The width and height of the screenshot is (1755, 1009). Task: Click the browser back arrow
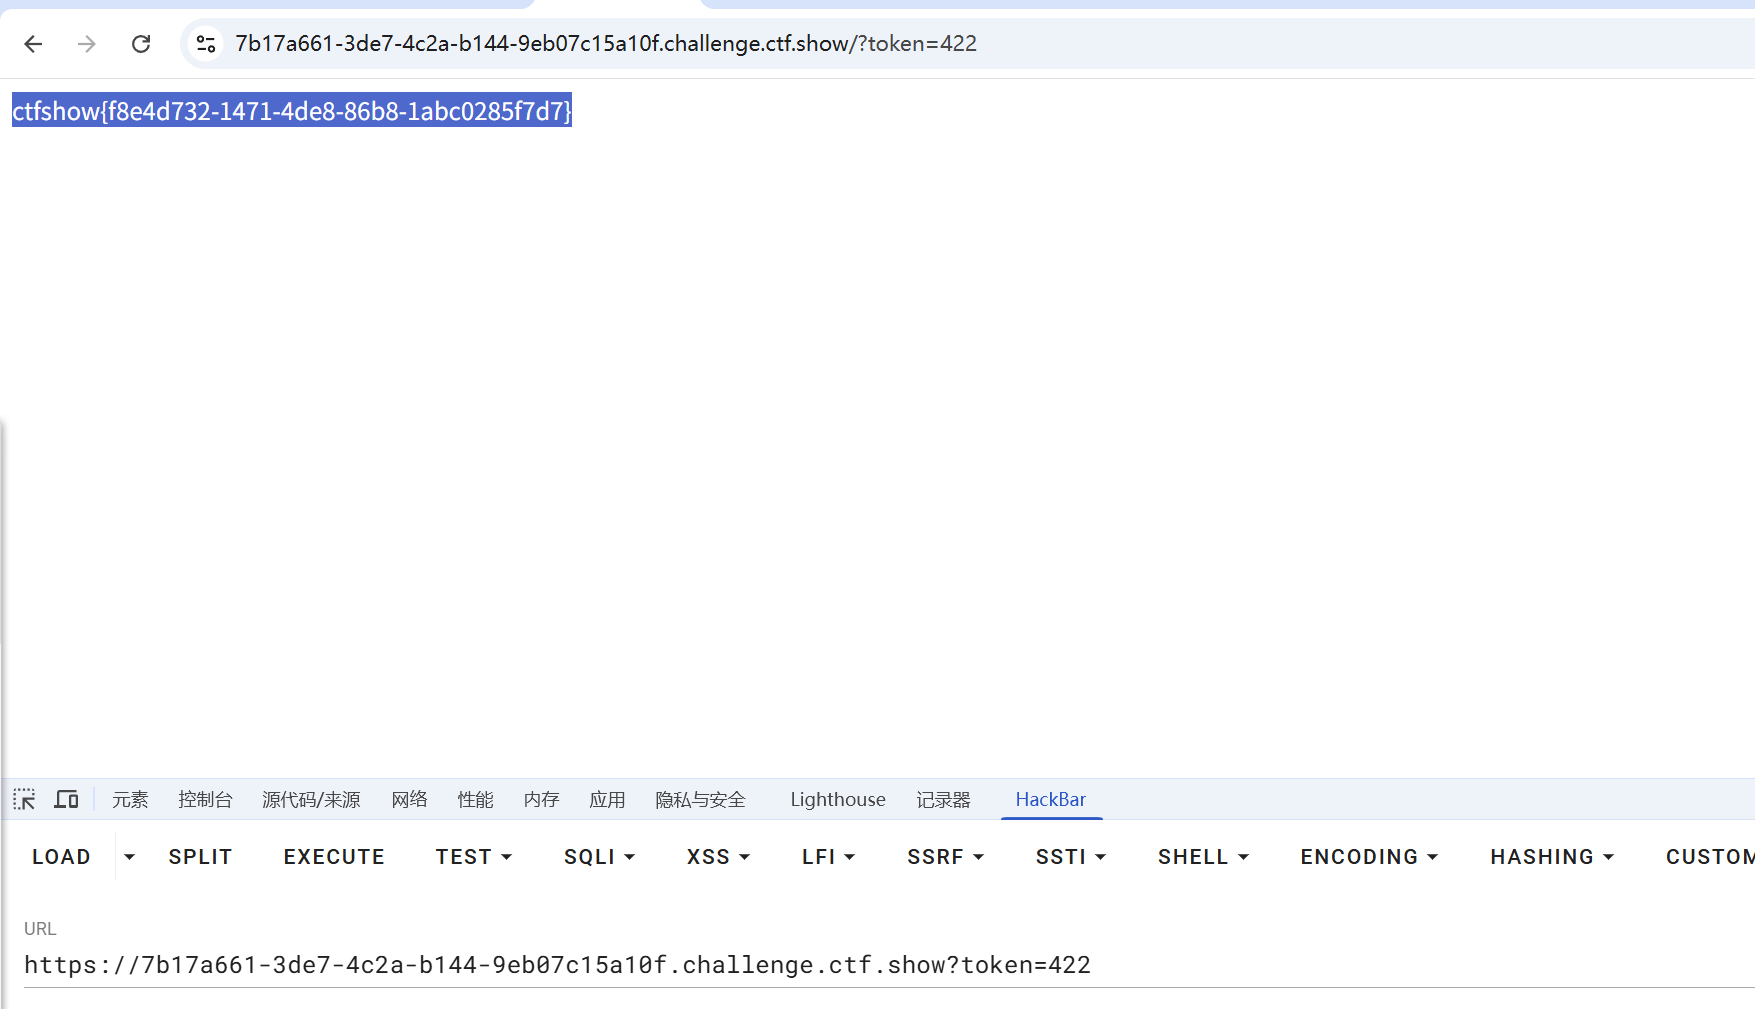33,44
